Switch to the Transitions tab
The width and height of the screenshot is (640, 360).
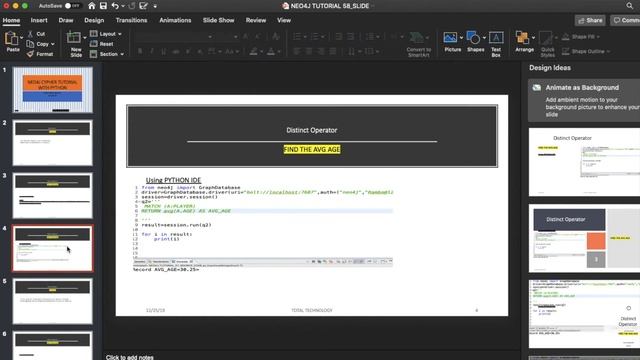[x=131, y=20]
